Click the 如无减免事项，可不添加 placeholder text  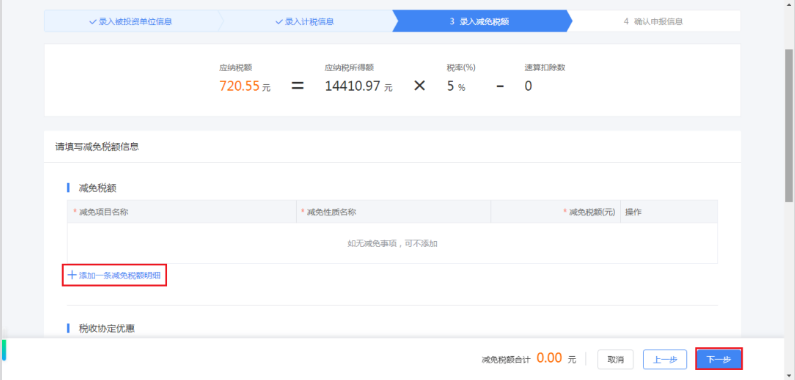tap(392, 244)
